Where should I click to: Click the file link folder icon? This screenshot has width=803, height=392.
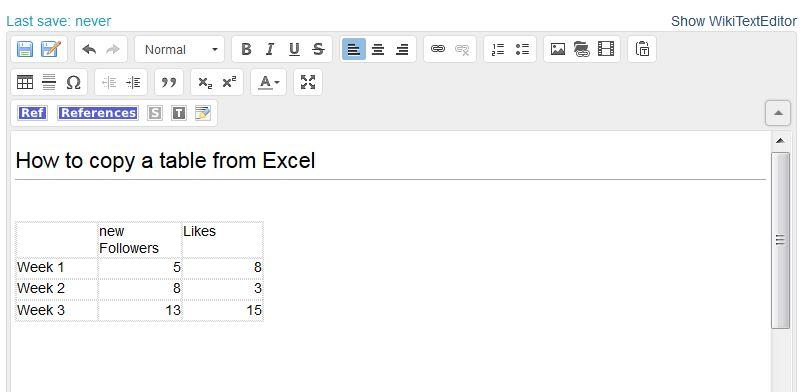coord(582,49)
